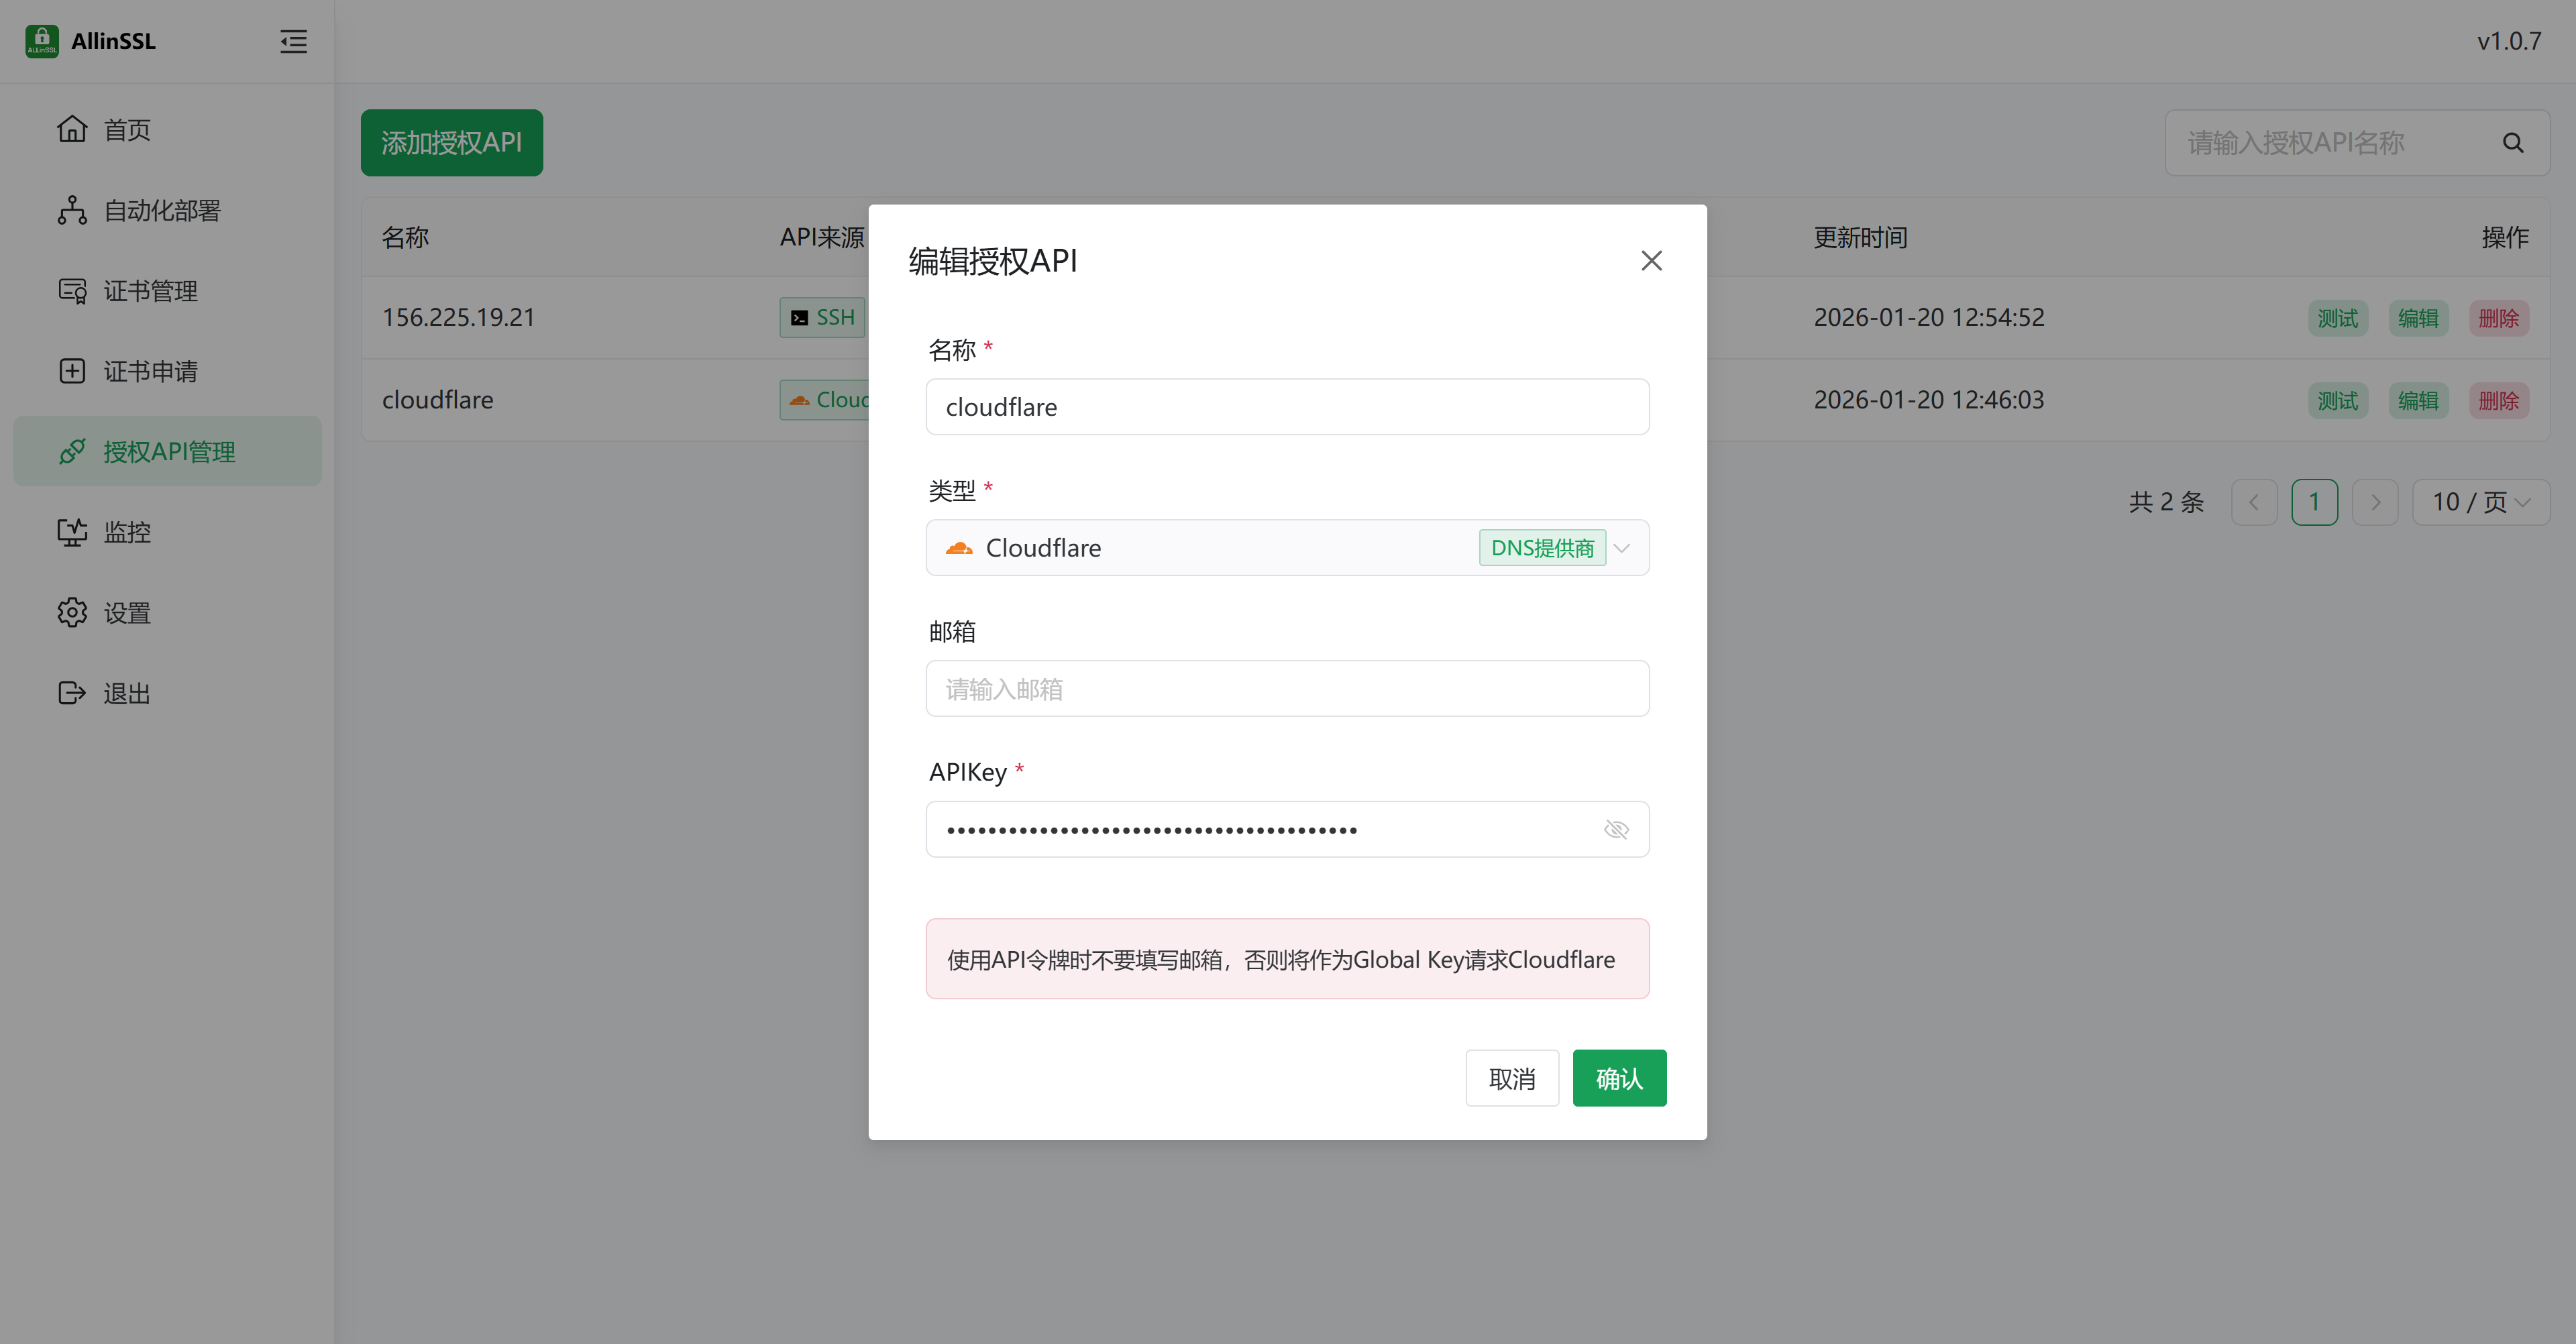
Task: Click the monitor chart icon
Action: [x=72, y=532]
